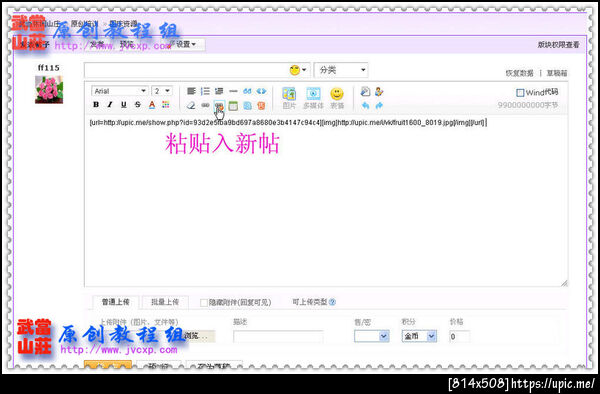Click the eraser clear-format icon

pyautogui.click(x=191, y=105)
